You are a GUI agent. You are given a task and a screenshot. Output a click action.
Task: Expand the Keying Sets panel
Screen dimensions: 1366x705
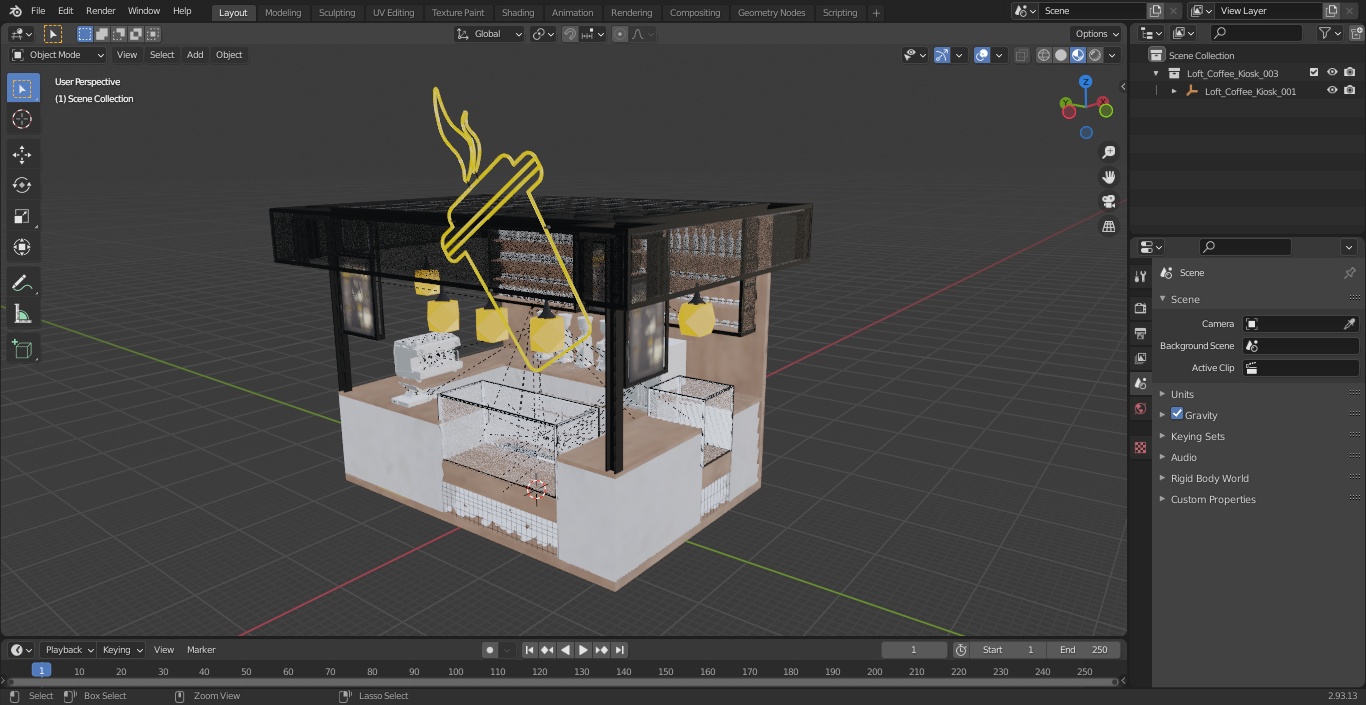[1197, 436]
